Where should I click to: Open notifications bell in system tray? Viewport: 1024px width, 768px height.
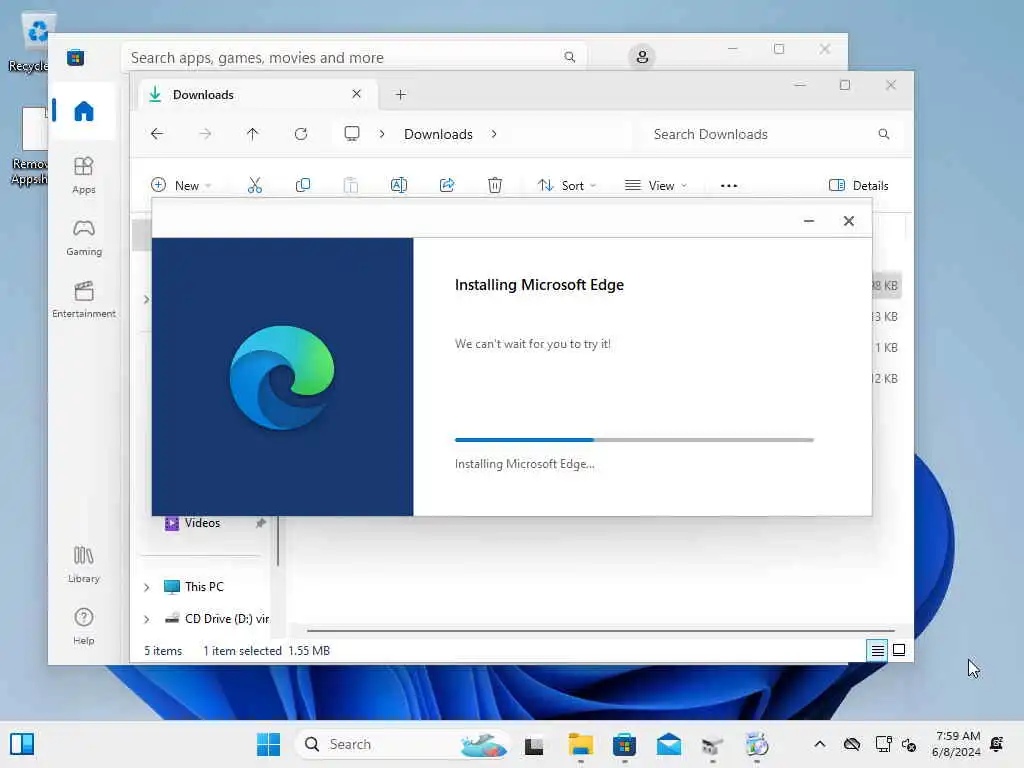pos(997,744)
